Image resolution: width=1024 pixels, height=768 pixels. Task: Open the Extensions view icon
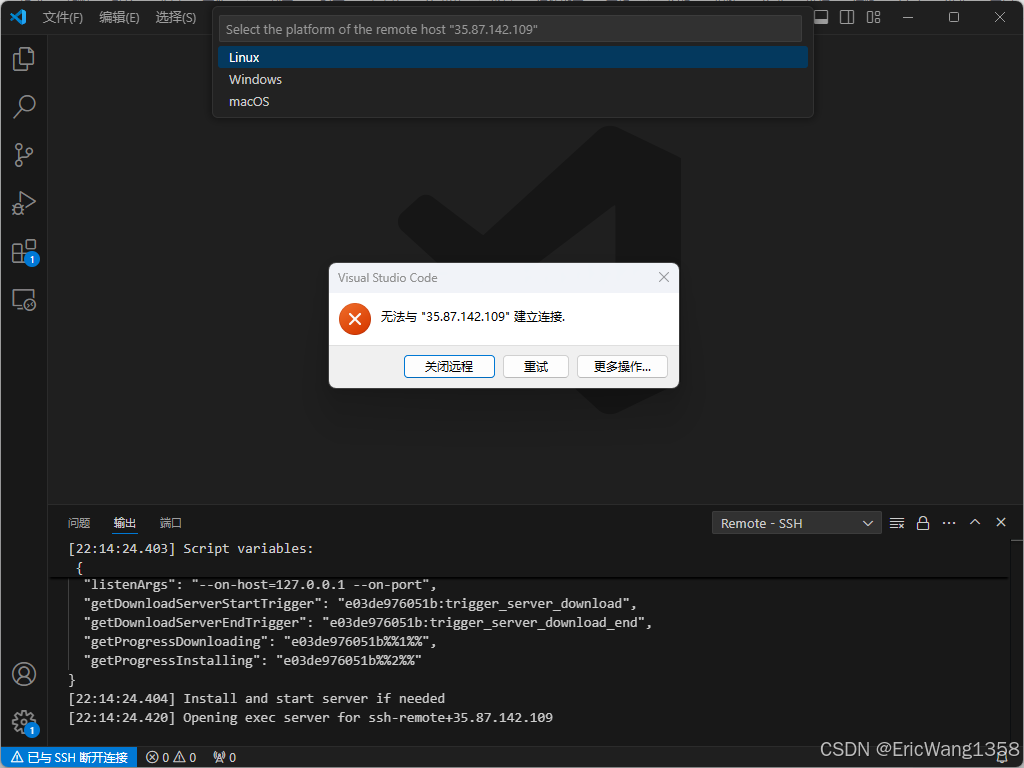[x=24, y=251]
